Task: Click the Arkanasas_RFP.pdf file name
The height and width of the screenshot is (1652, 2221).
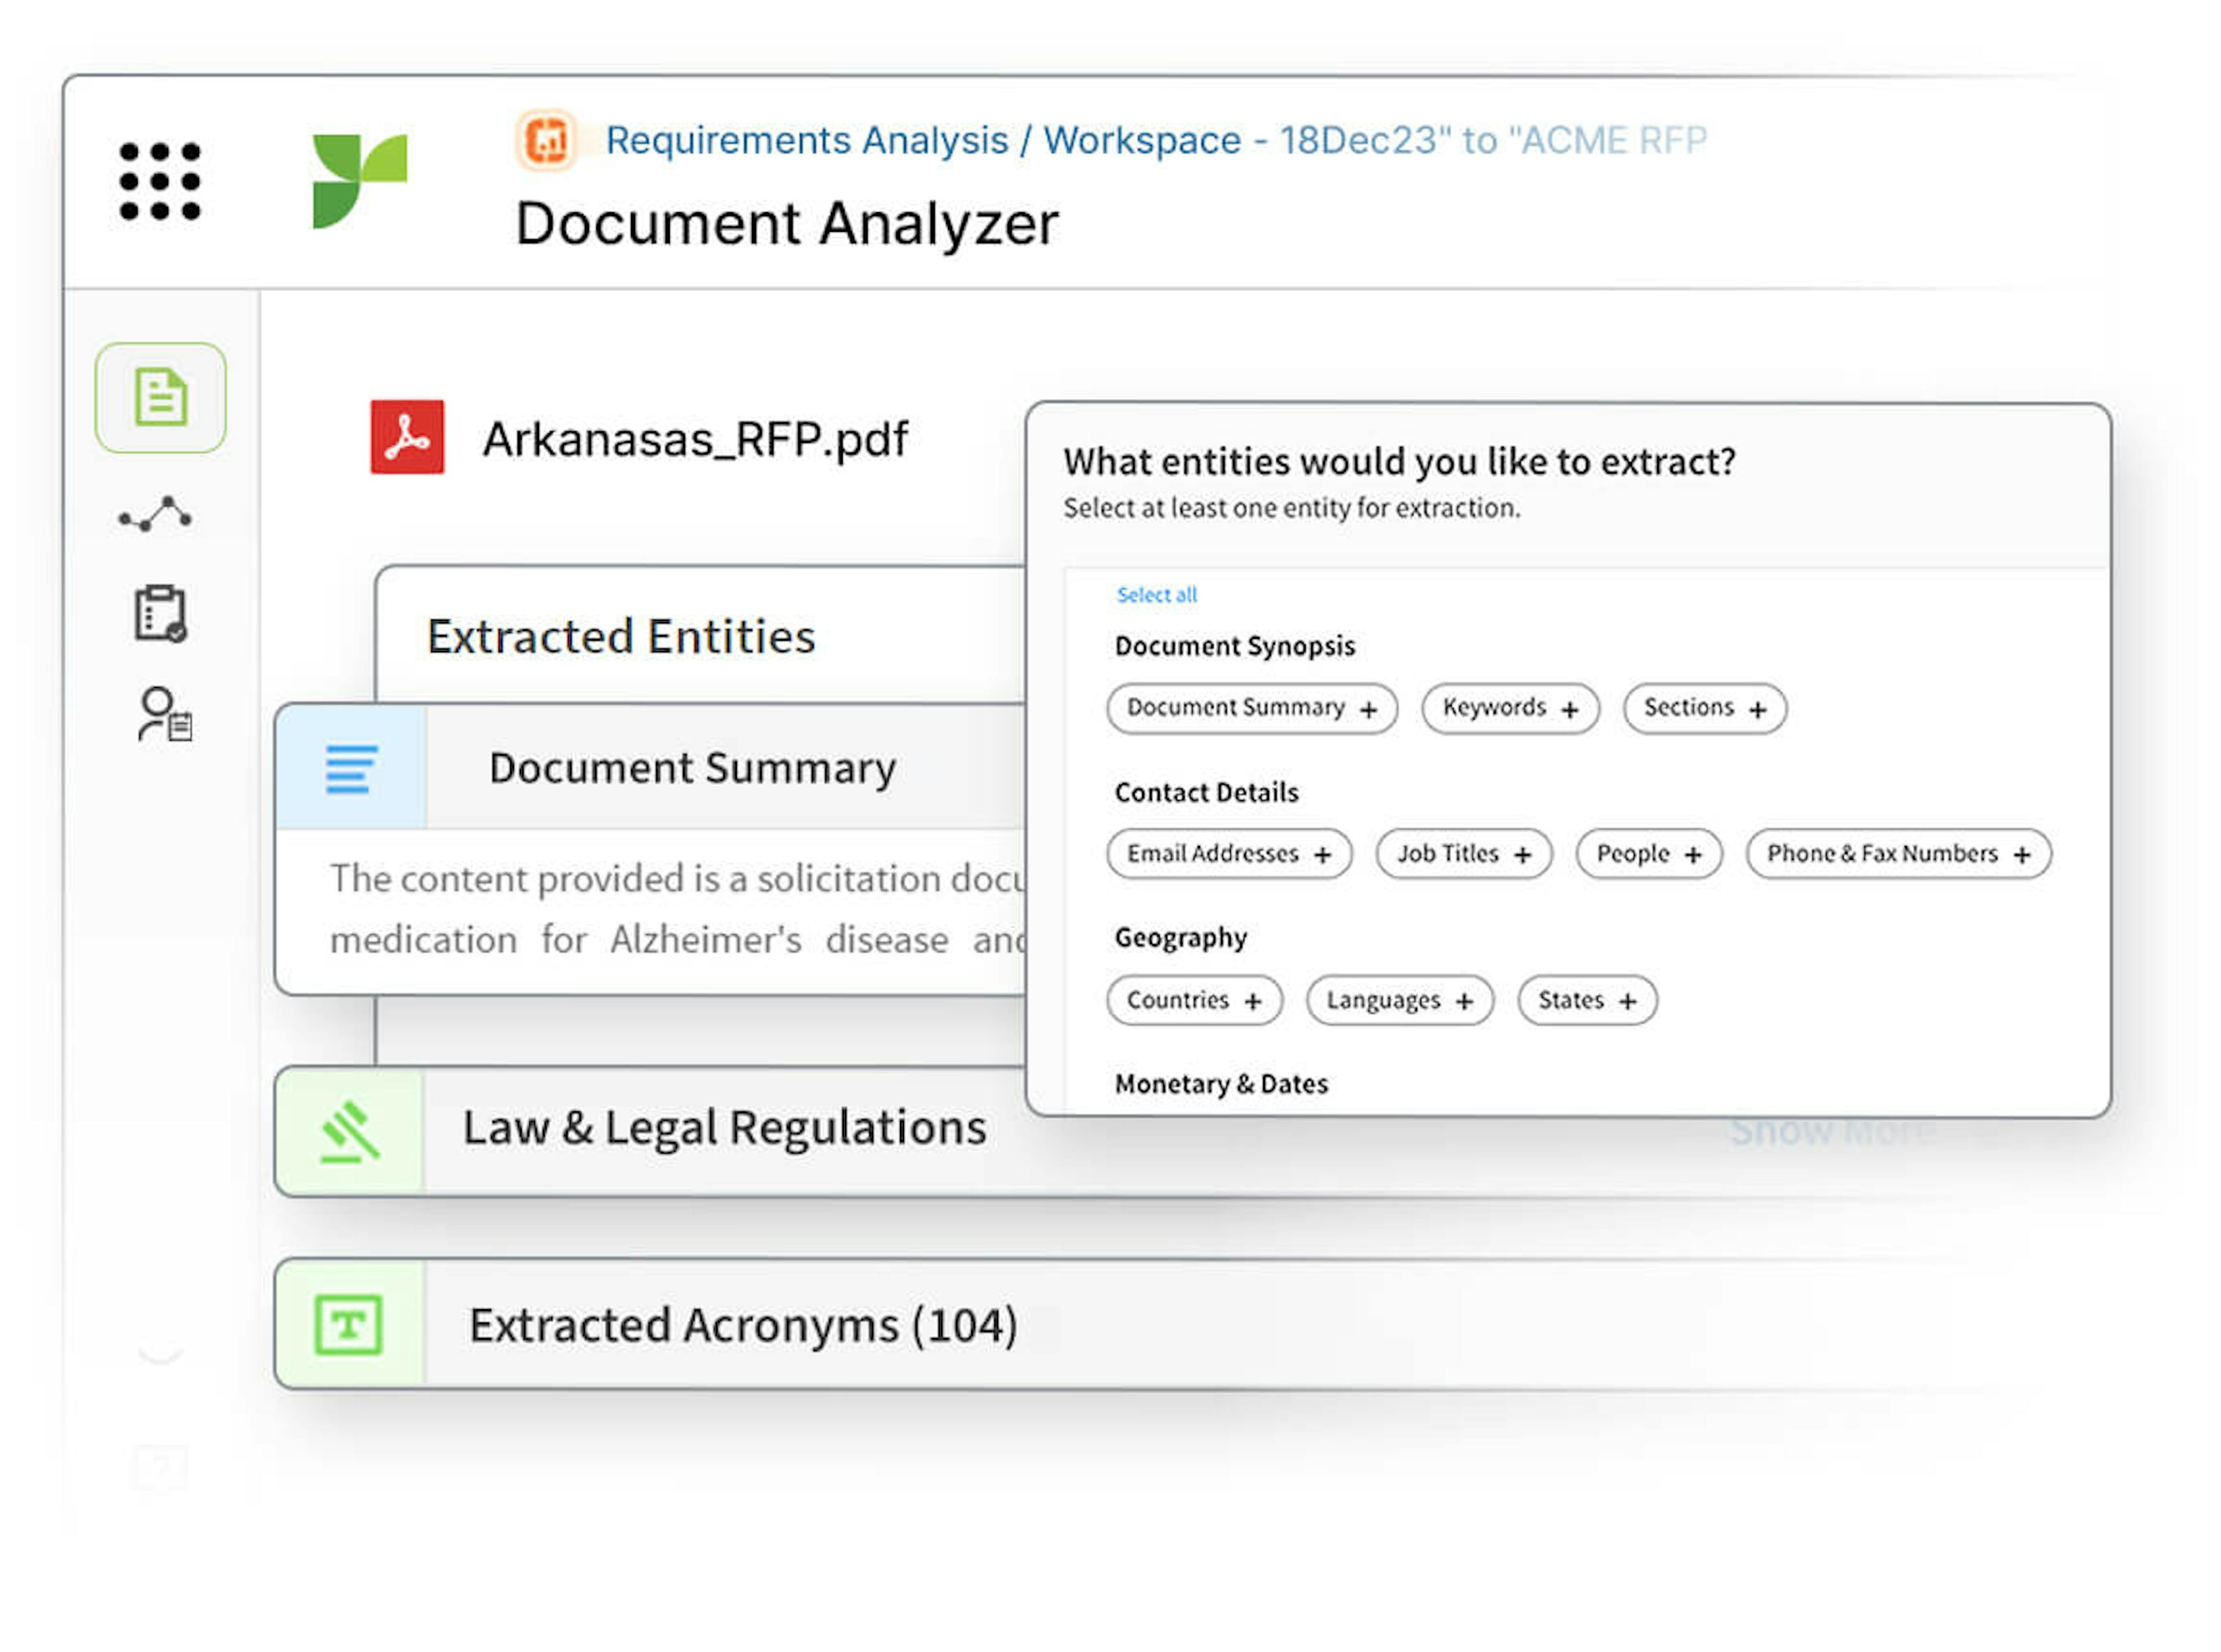Action: 695,439
